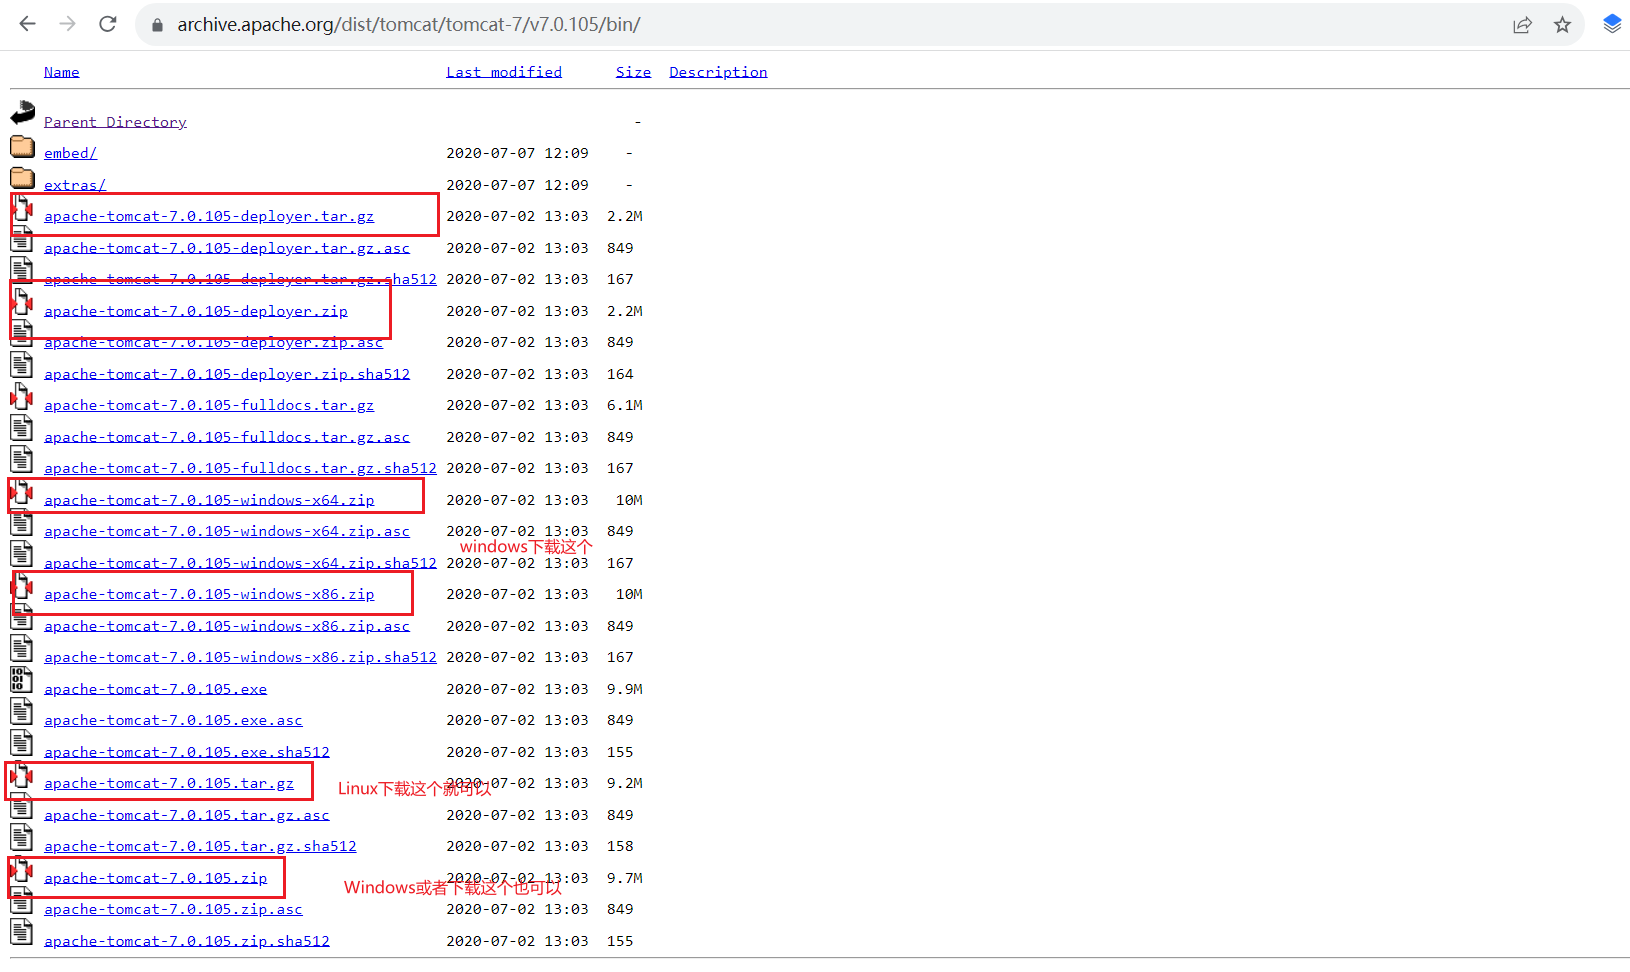Image resolution: width=1630 pixels, height=972 pixels.
Task: Click archive icon for windows-x86.zip
Action: tap(22, 587)
